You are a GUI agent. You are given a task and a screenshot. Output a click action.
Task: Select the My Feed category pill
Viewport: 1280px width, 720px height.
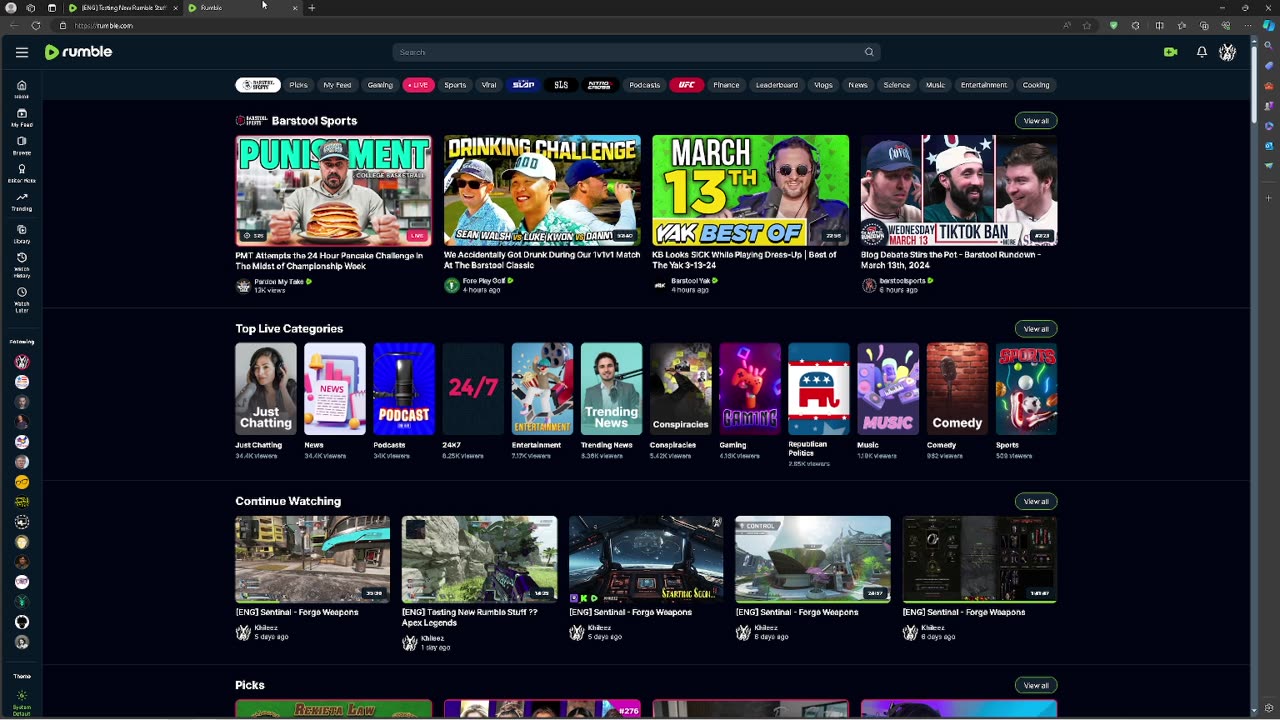[337, 85]
